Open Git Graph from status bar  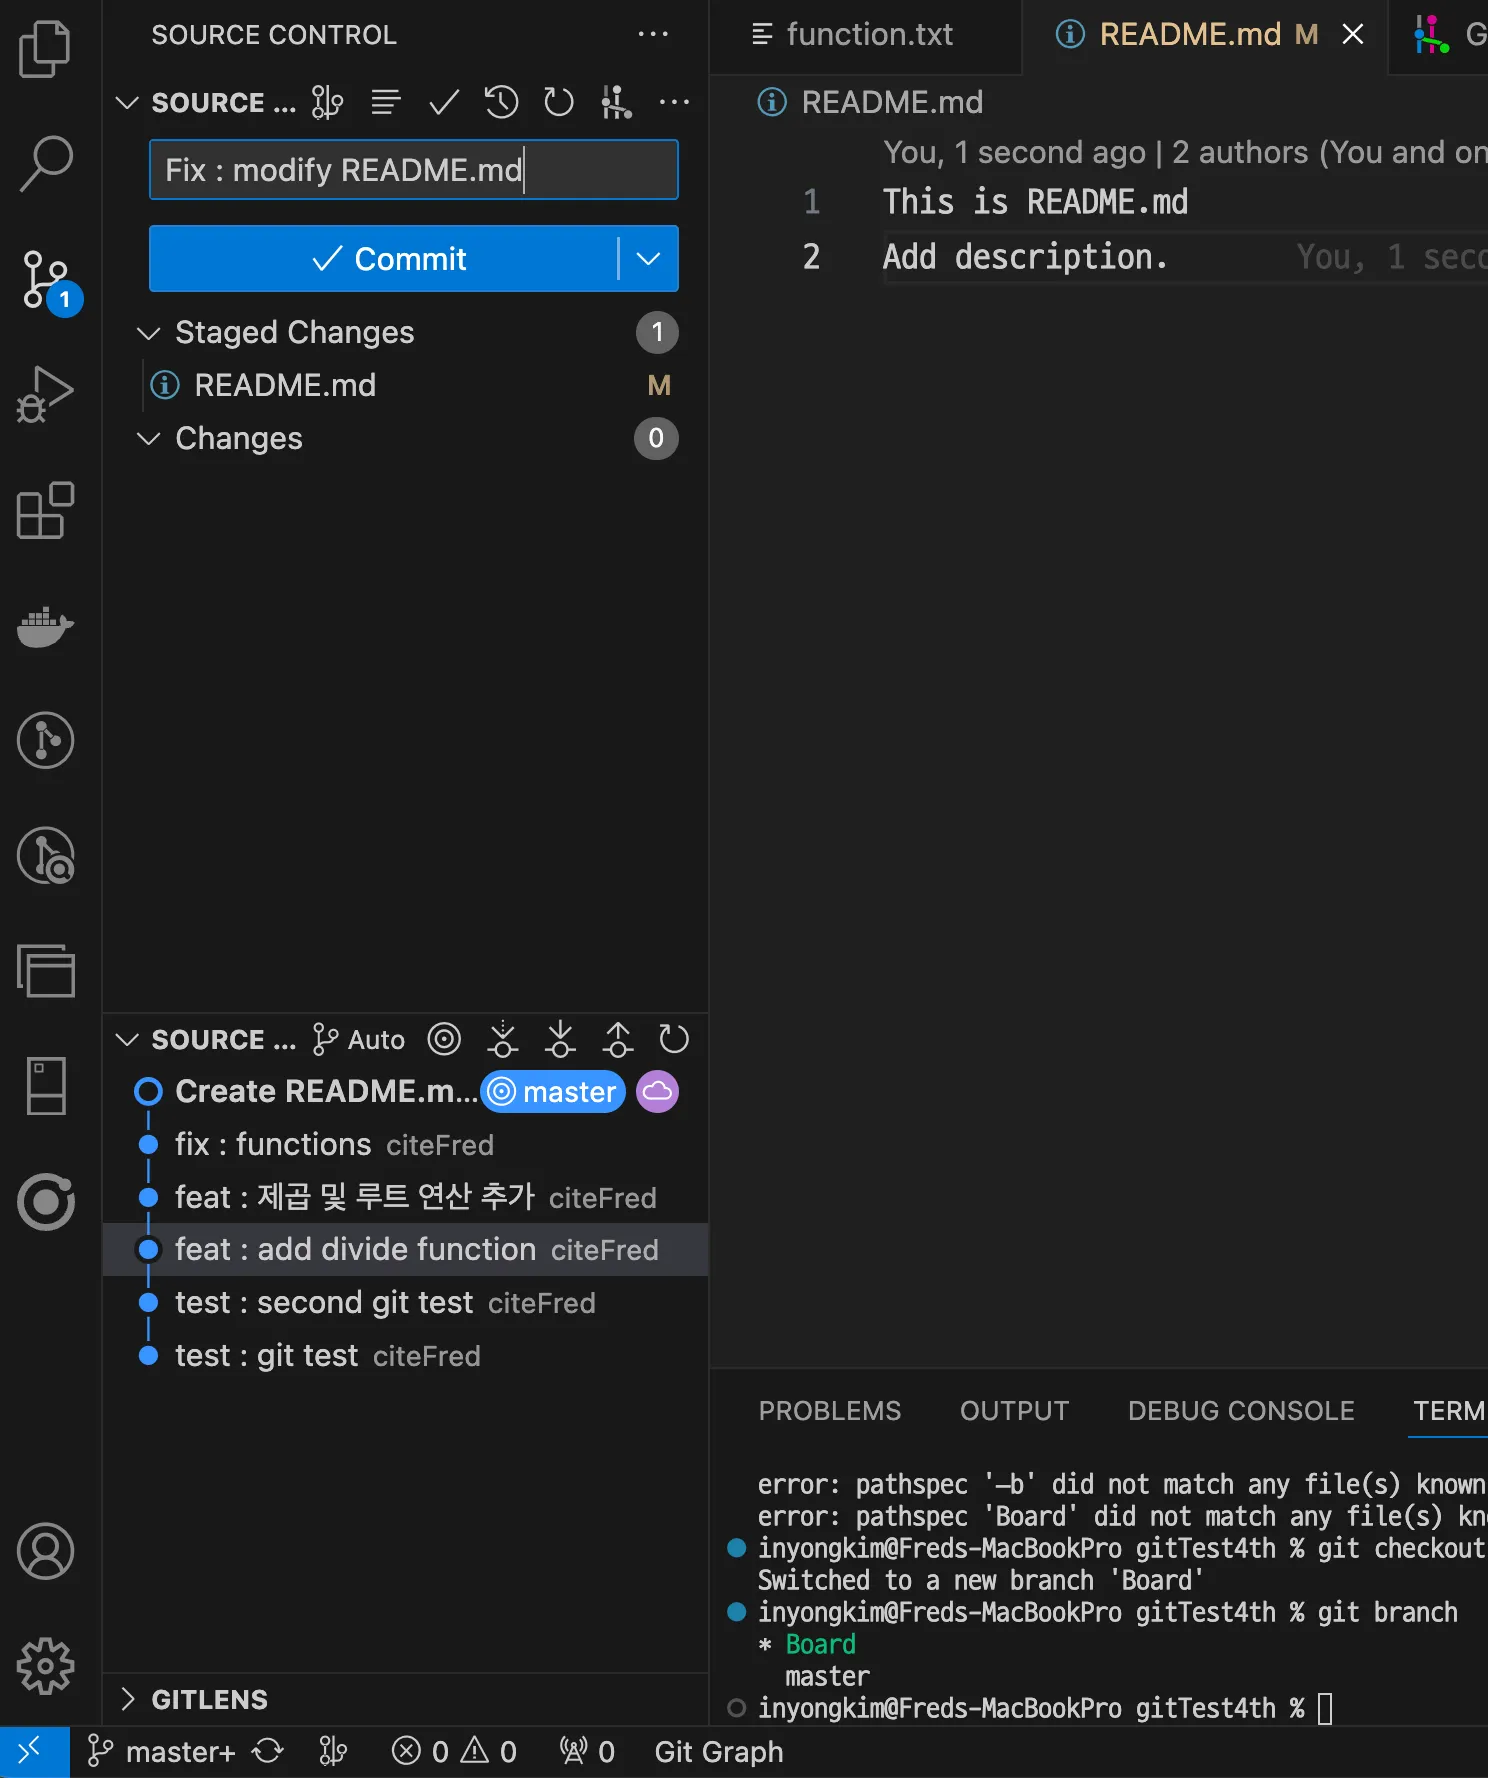click(x=719, y=1751)
